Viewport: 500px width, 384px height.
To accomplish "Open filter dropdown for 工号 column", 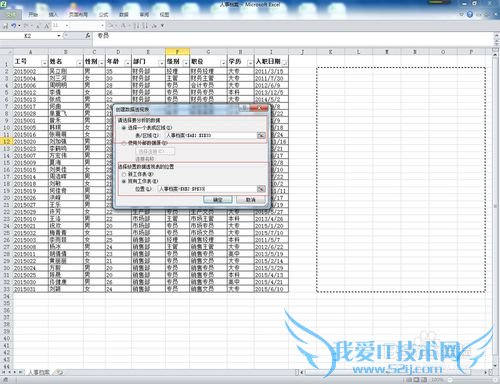I will coord(44,63).
